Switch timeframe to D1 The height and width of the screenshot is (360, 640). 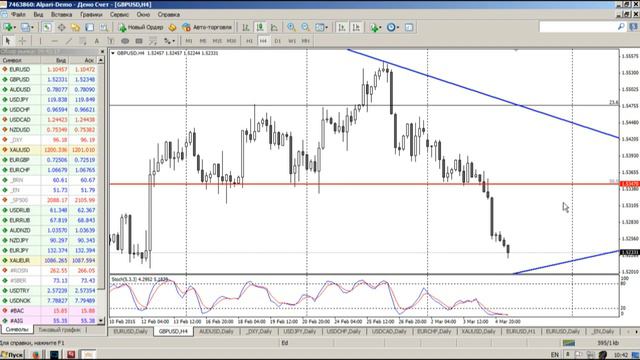278,41
